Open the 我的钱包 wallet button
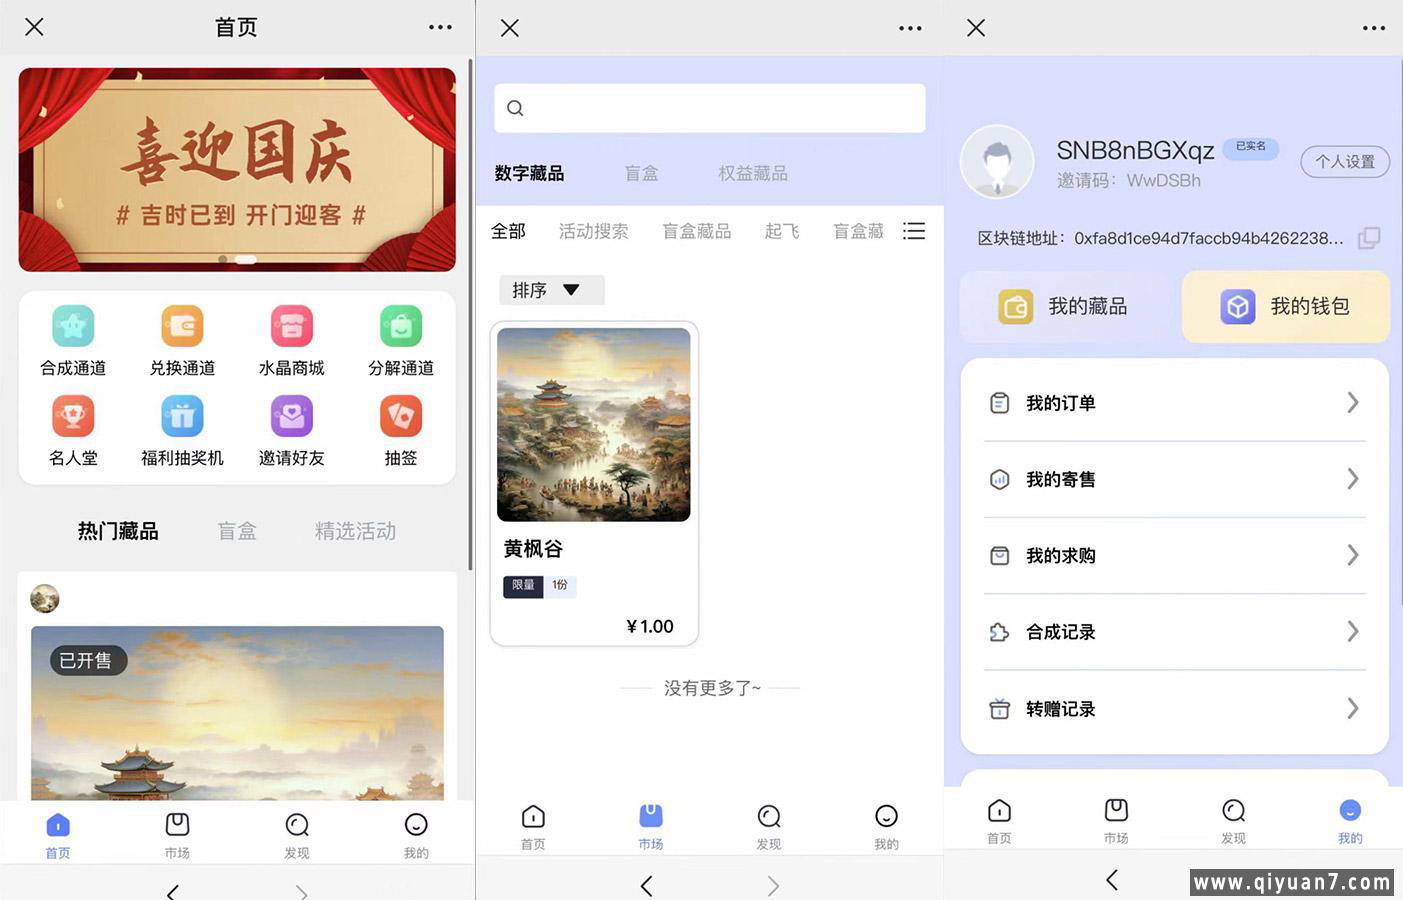 click(1286, 307)
